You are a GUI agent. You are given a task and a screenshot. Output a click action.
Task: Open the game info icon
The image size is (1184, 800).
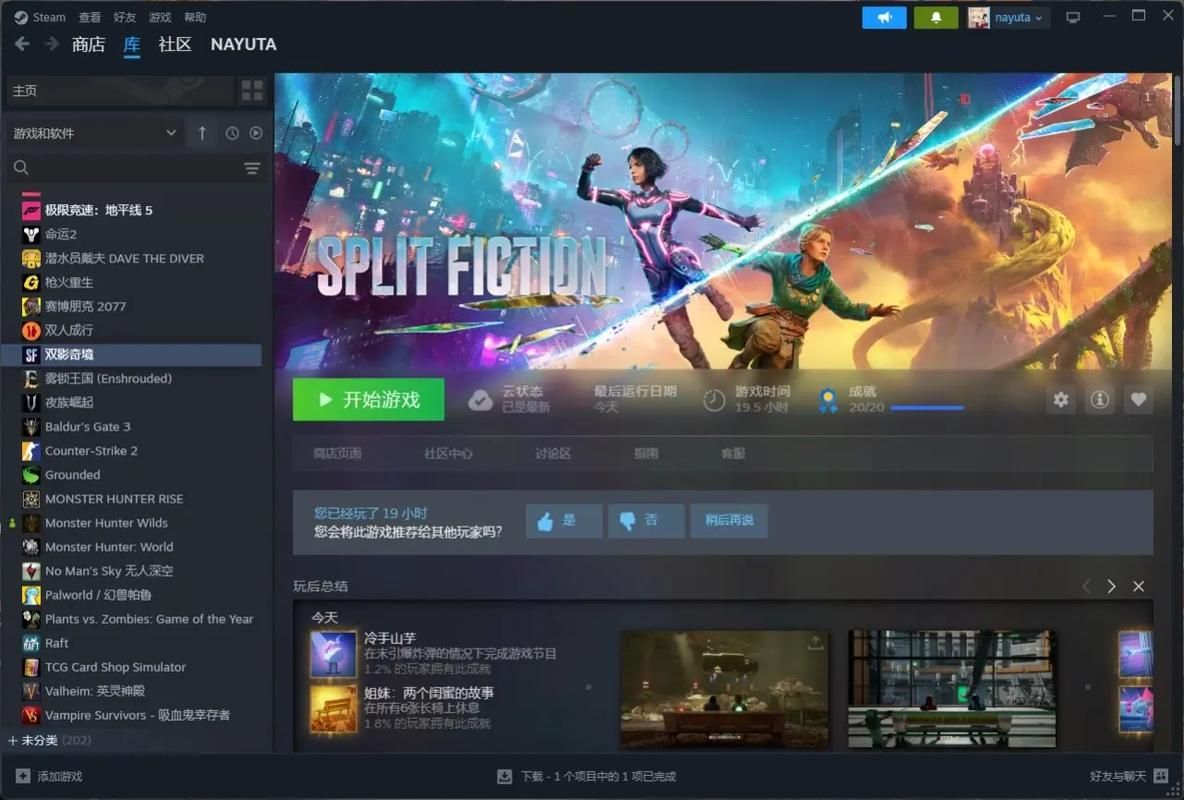coord(1099,400)
